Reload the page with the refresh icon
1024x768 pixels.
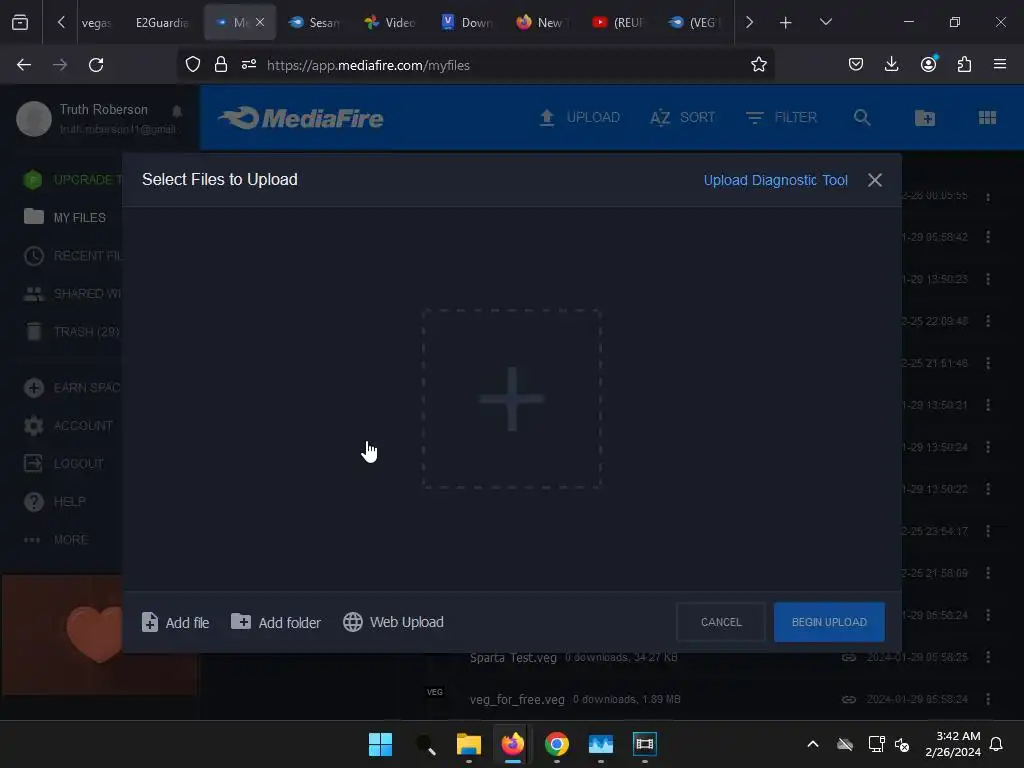pyautogui.click(x=96, y=65)
